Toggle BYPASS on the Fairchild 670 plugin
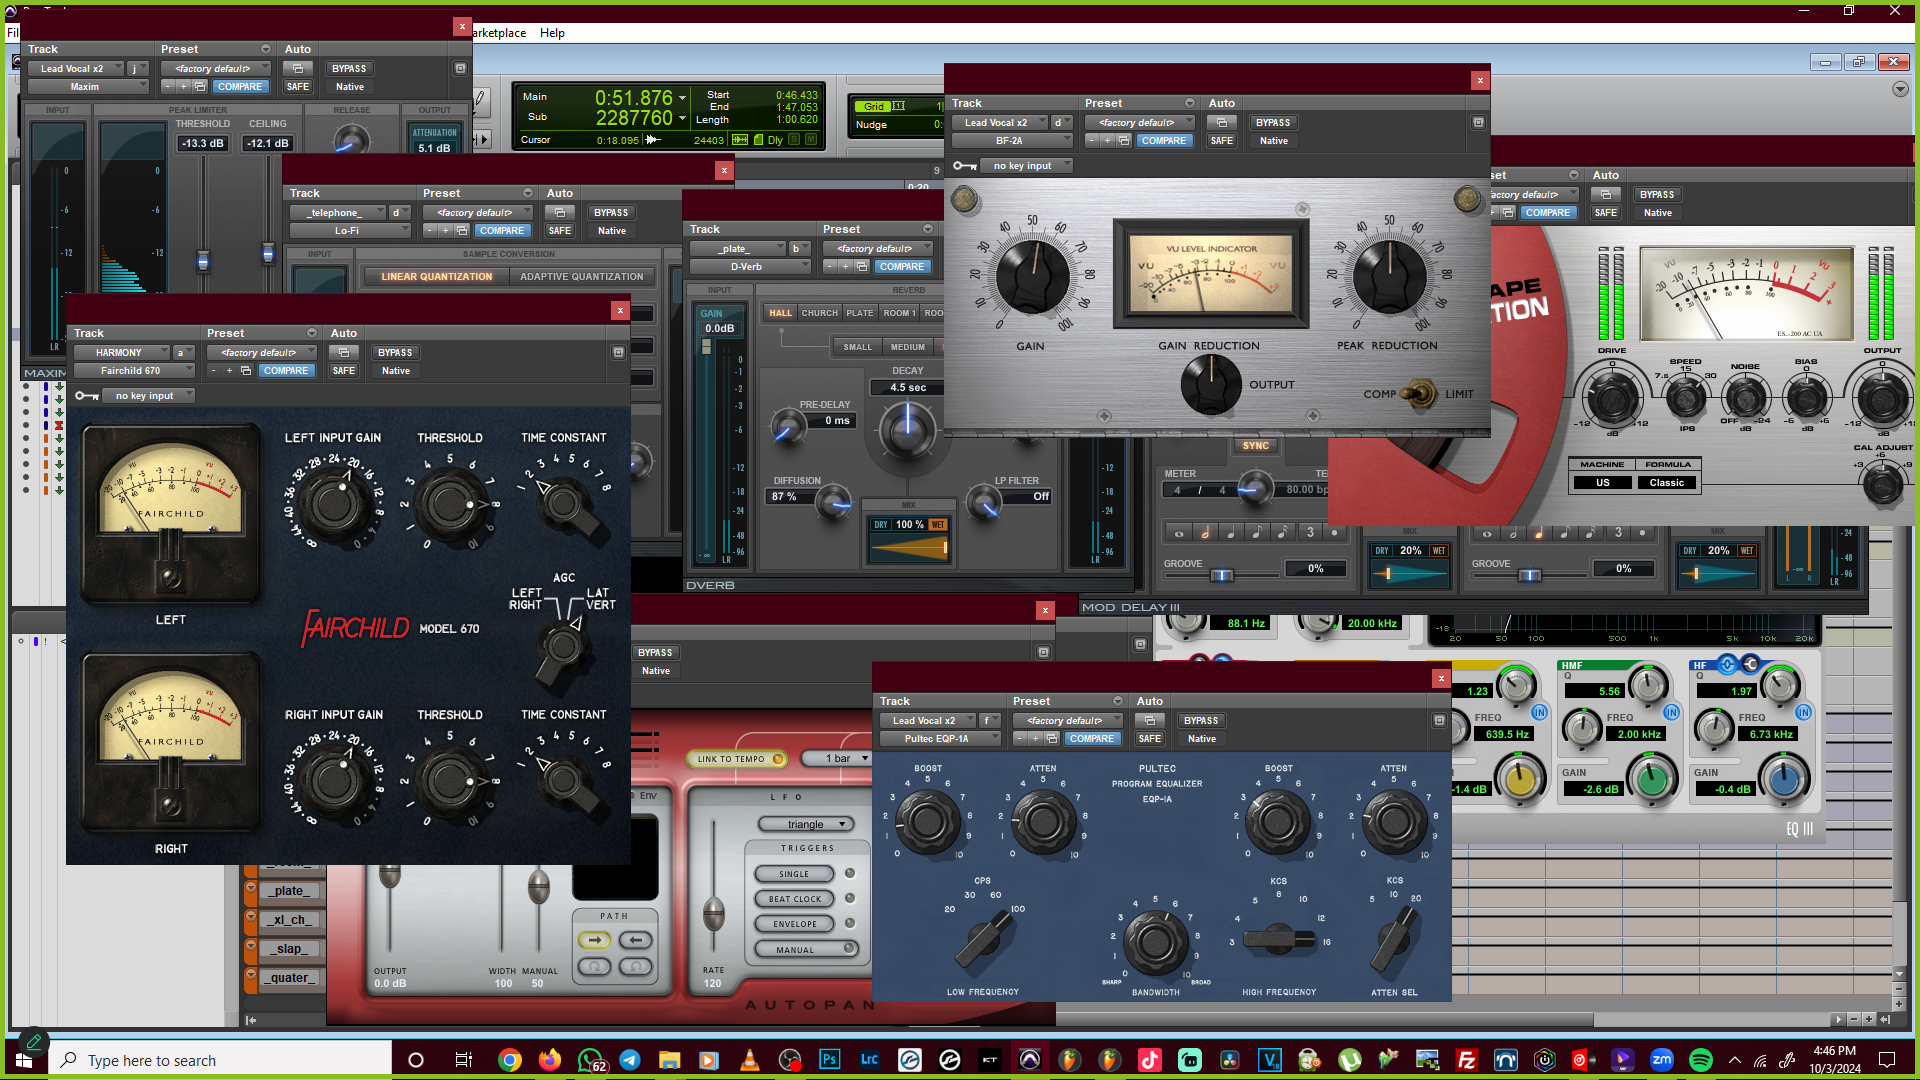Image resolution: width=1920 pixels, height=1080 pixels. click(395, 353)
